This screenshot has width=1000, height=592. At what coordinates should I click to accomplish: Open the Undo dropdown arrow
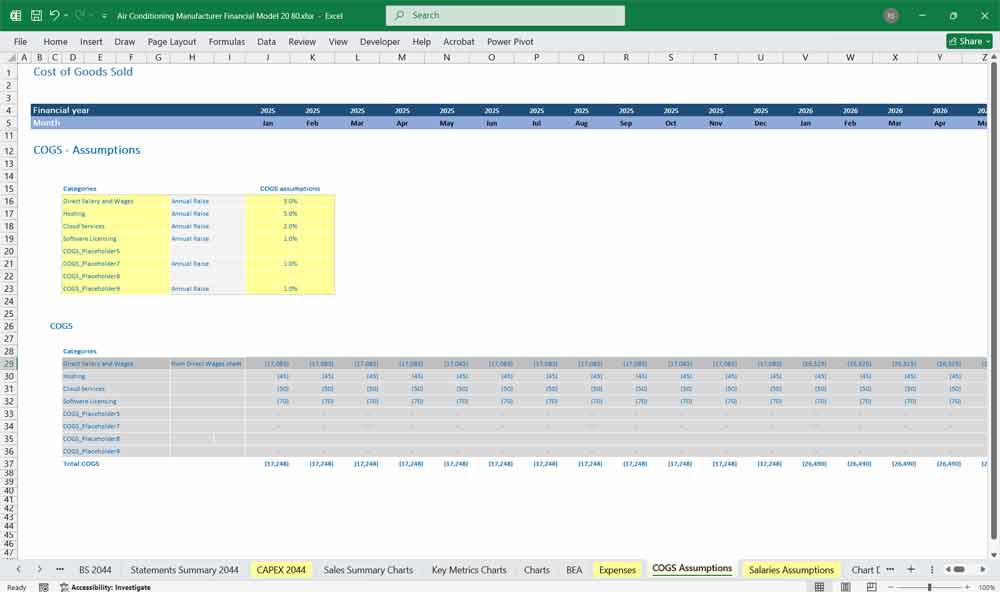point(65,15)
